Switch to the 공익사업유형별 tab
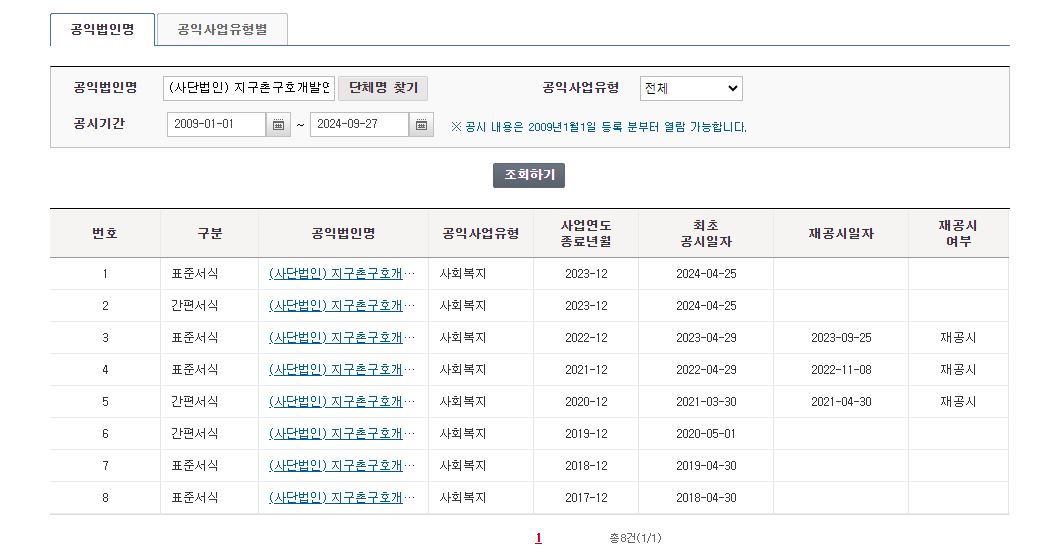1057x554 pixels. pos(222,30)
